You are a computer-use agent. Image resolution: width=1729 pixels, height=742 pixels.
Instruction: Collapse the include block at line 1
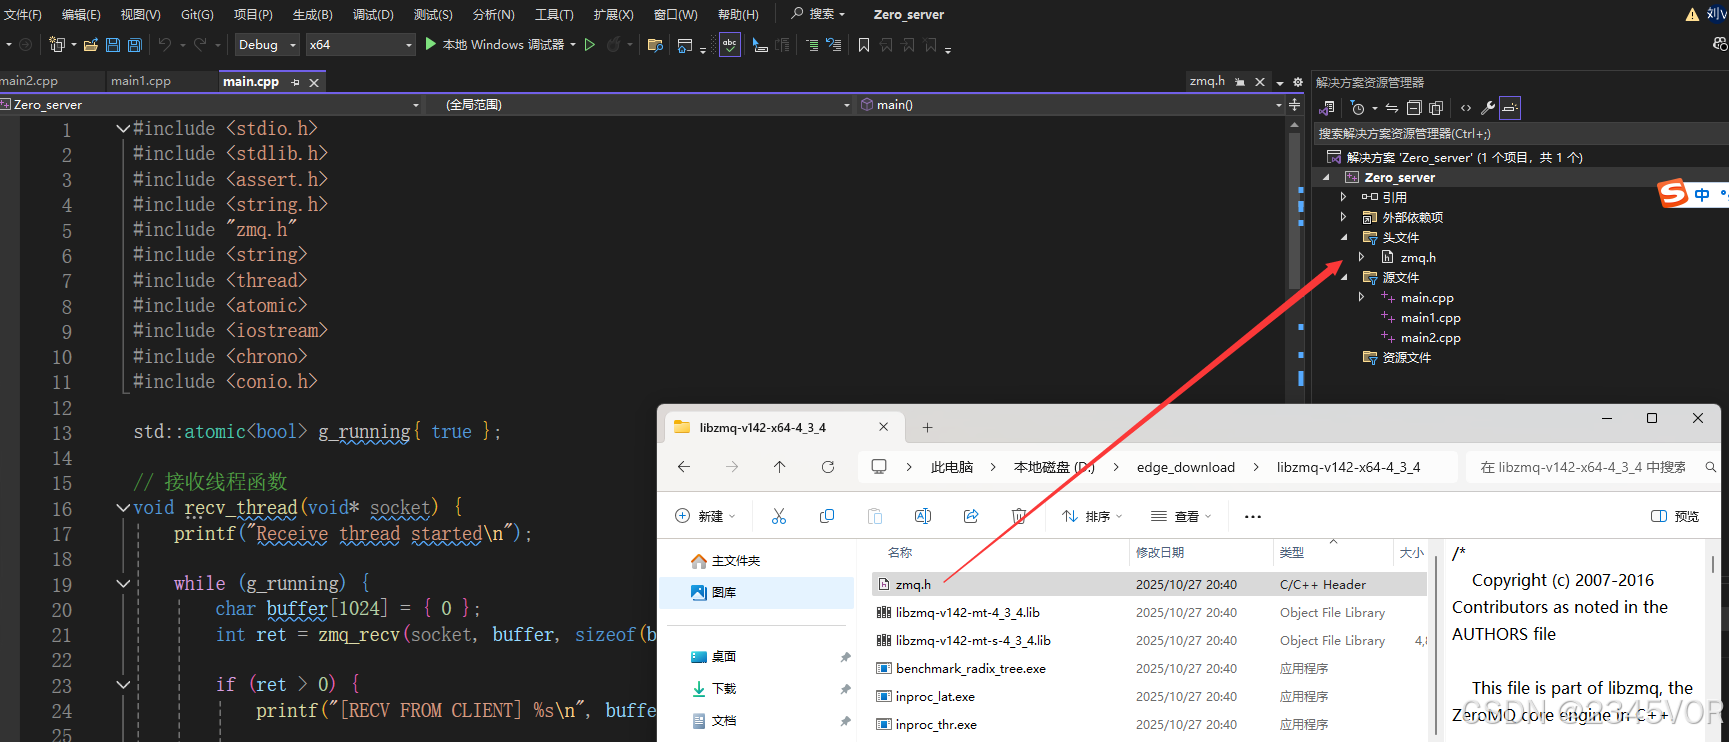[x=123, y=128]
